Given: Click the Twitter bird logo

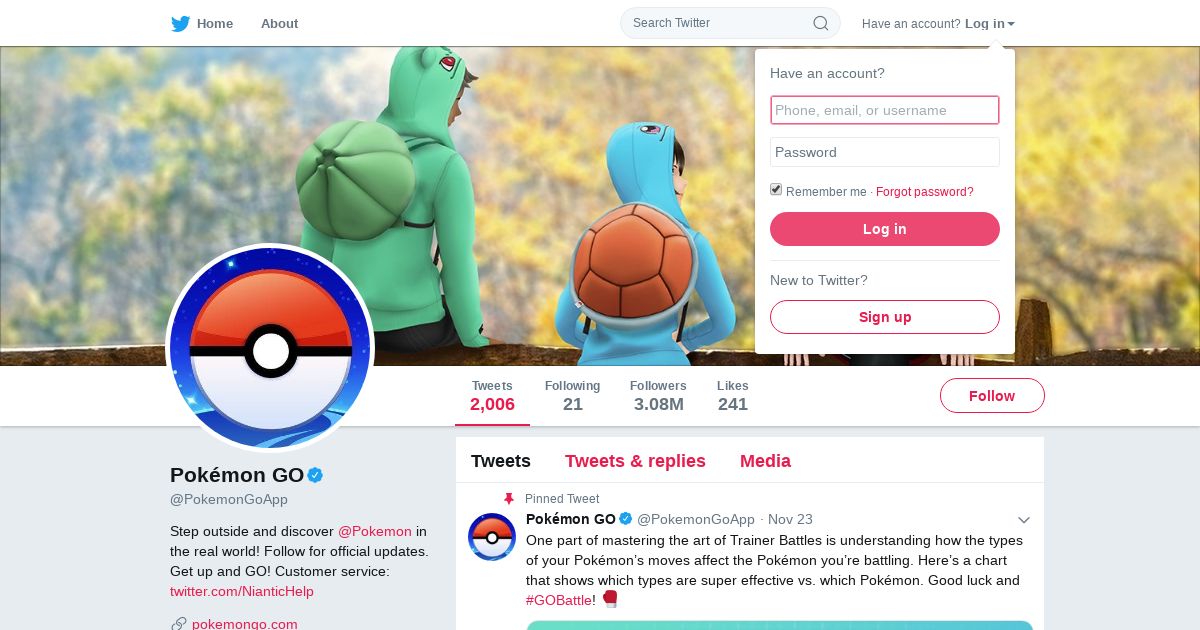Looking at the screenshot, I should (x=180, y=23).
